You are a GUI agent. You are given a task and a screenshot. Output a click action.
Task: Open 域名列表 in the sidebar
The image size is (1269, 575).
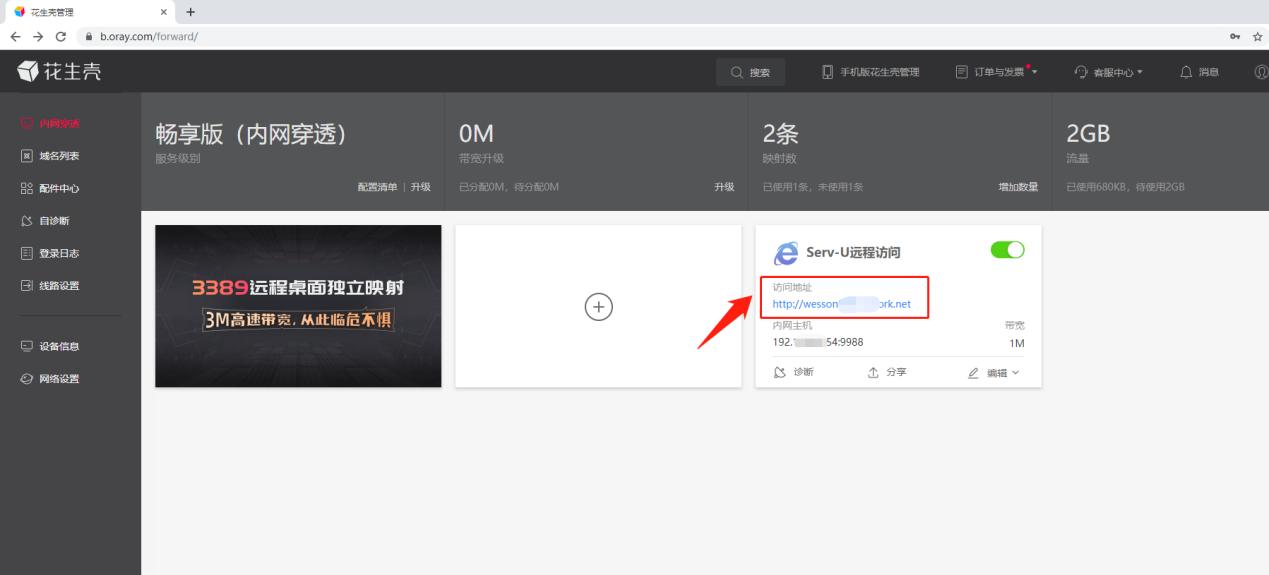[50, 156]
